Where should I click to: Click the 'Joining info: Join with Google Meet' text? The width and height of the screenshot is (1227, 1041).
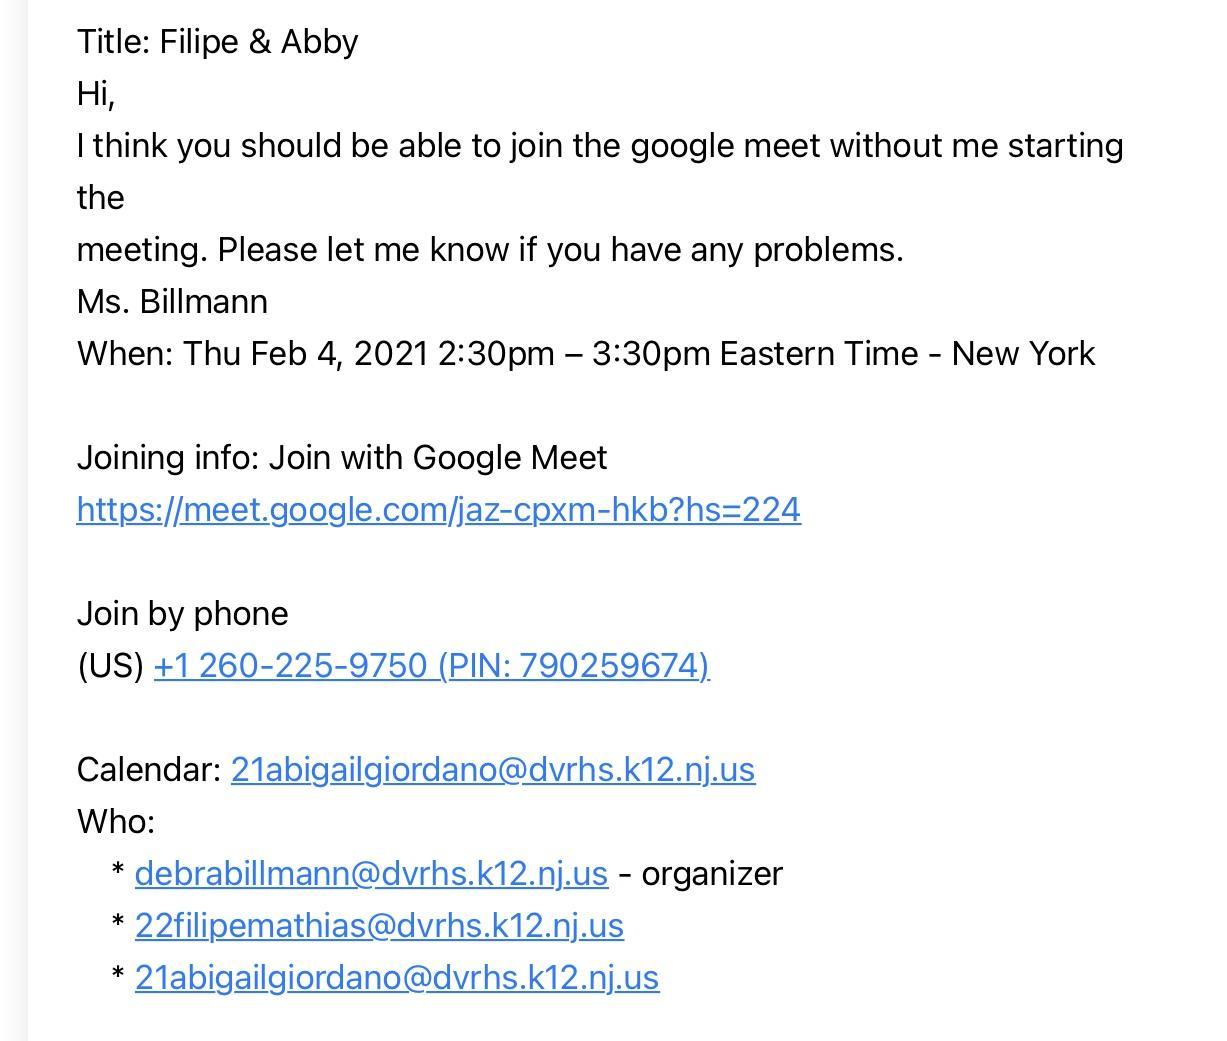point(342,458)
